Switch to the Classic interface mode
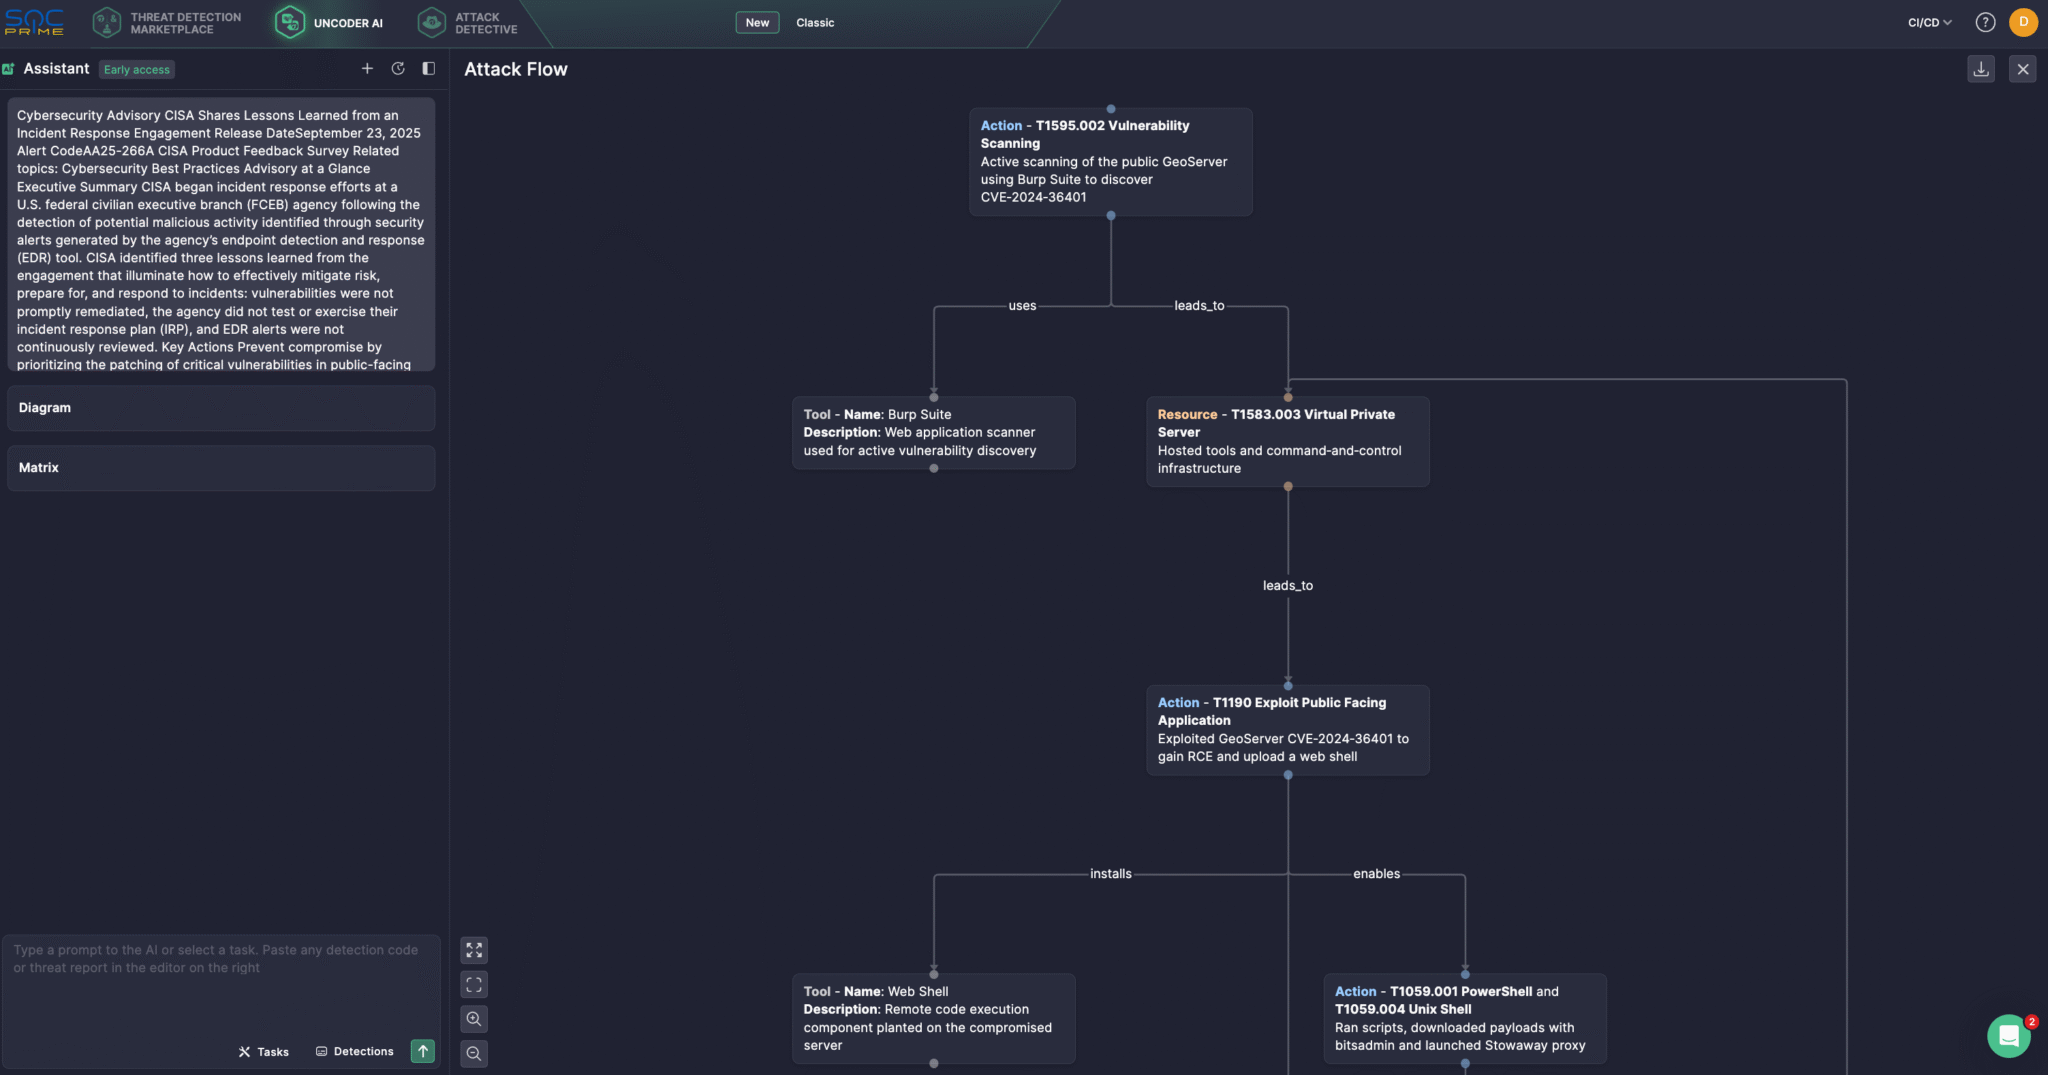 [815, 22]
